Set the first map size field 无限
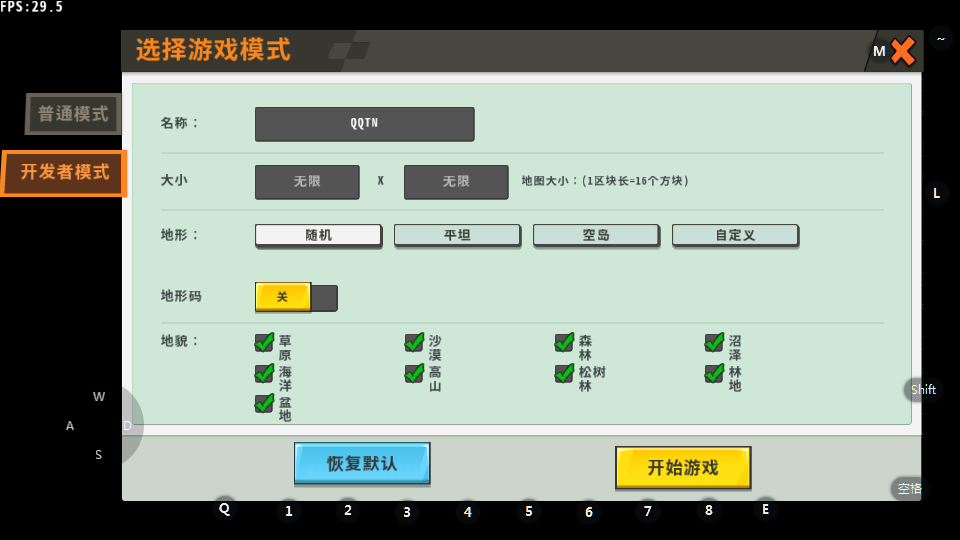The height and width of the screenshot is (540, 960). coord(307,182)
